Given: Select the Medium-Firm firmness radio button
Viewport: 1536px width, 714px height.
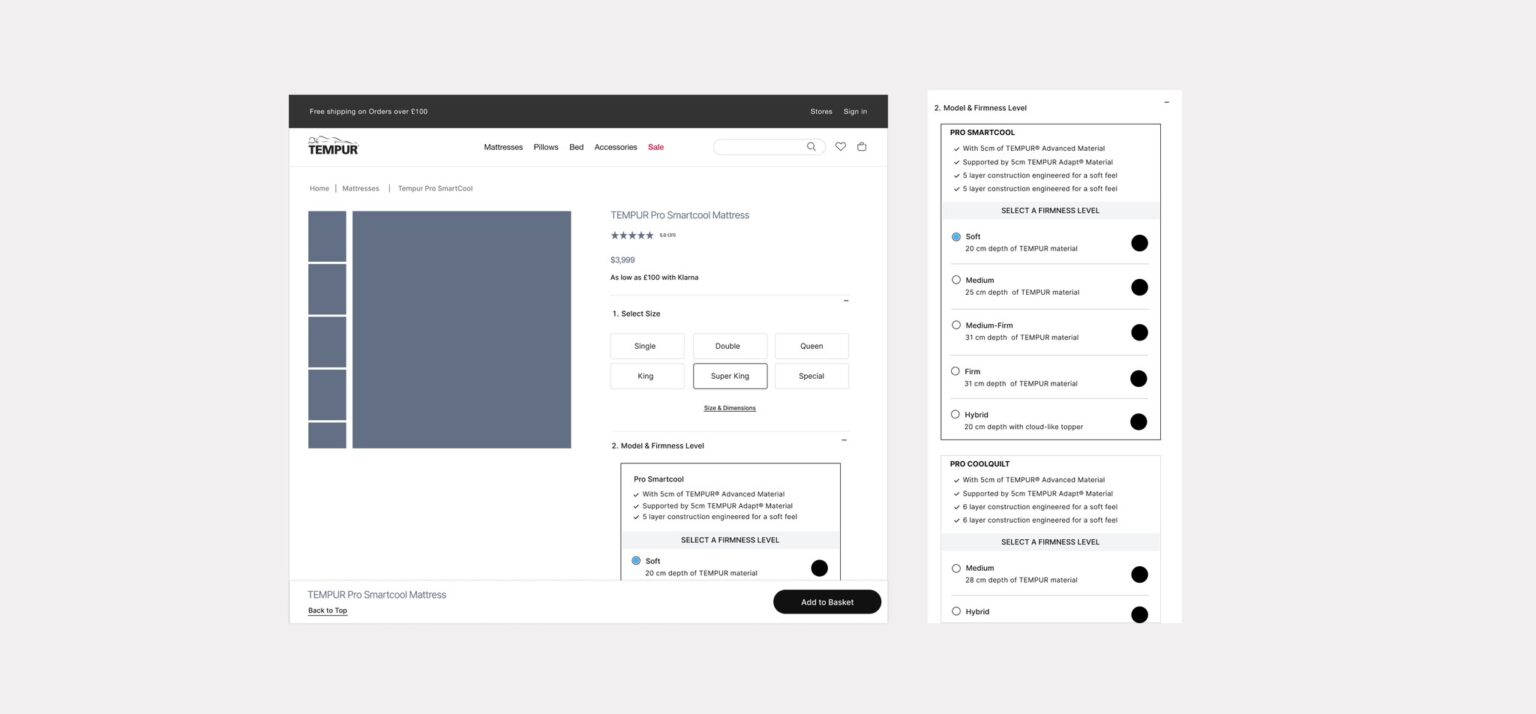Looking at the screenshot, I should tap(956, 325).
